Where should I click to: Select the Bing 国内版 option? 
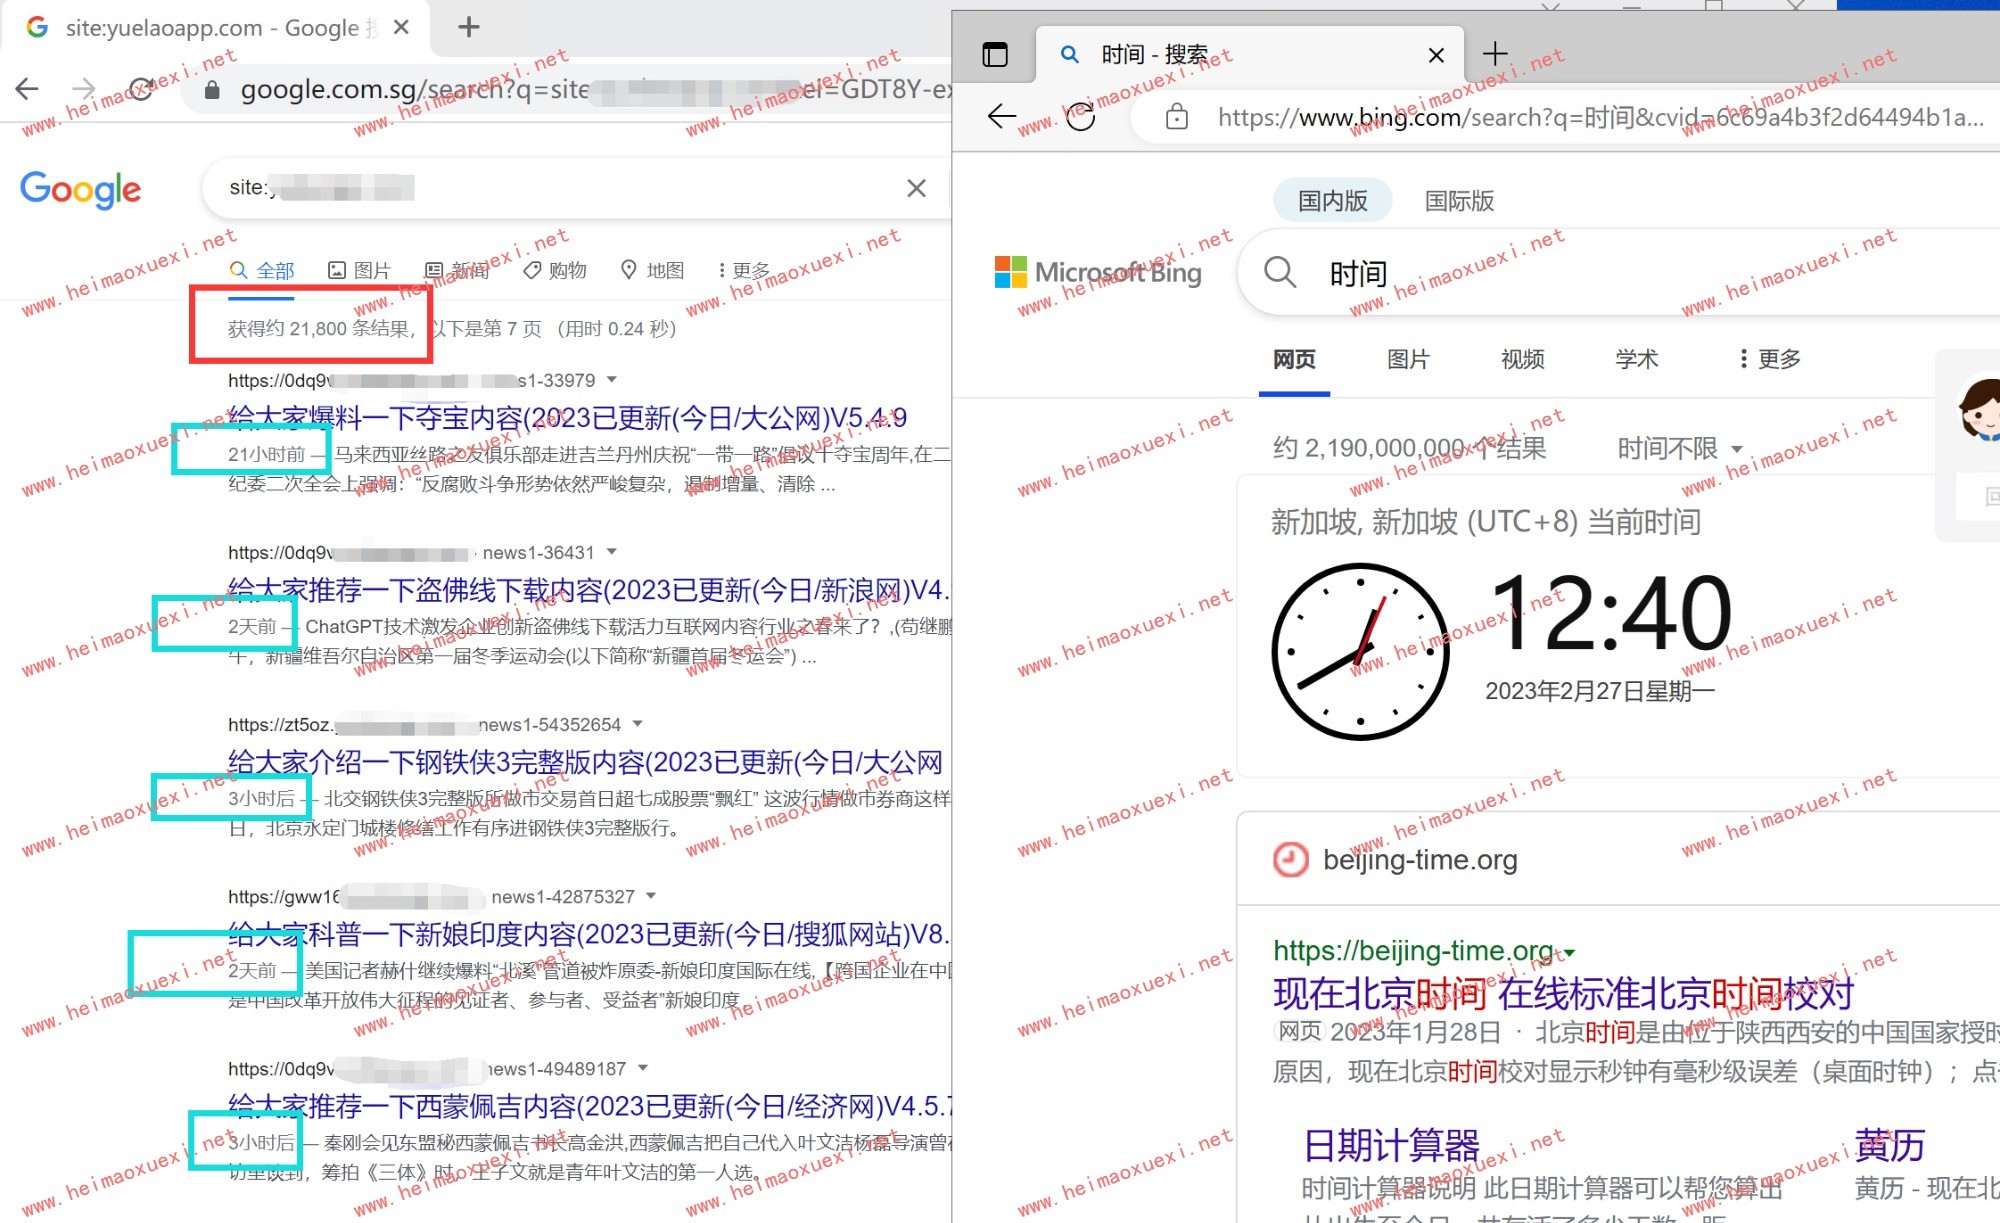[1332, 201]
